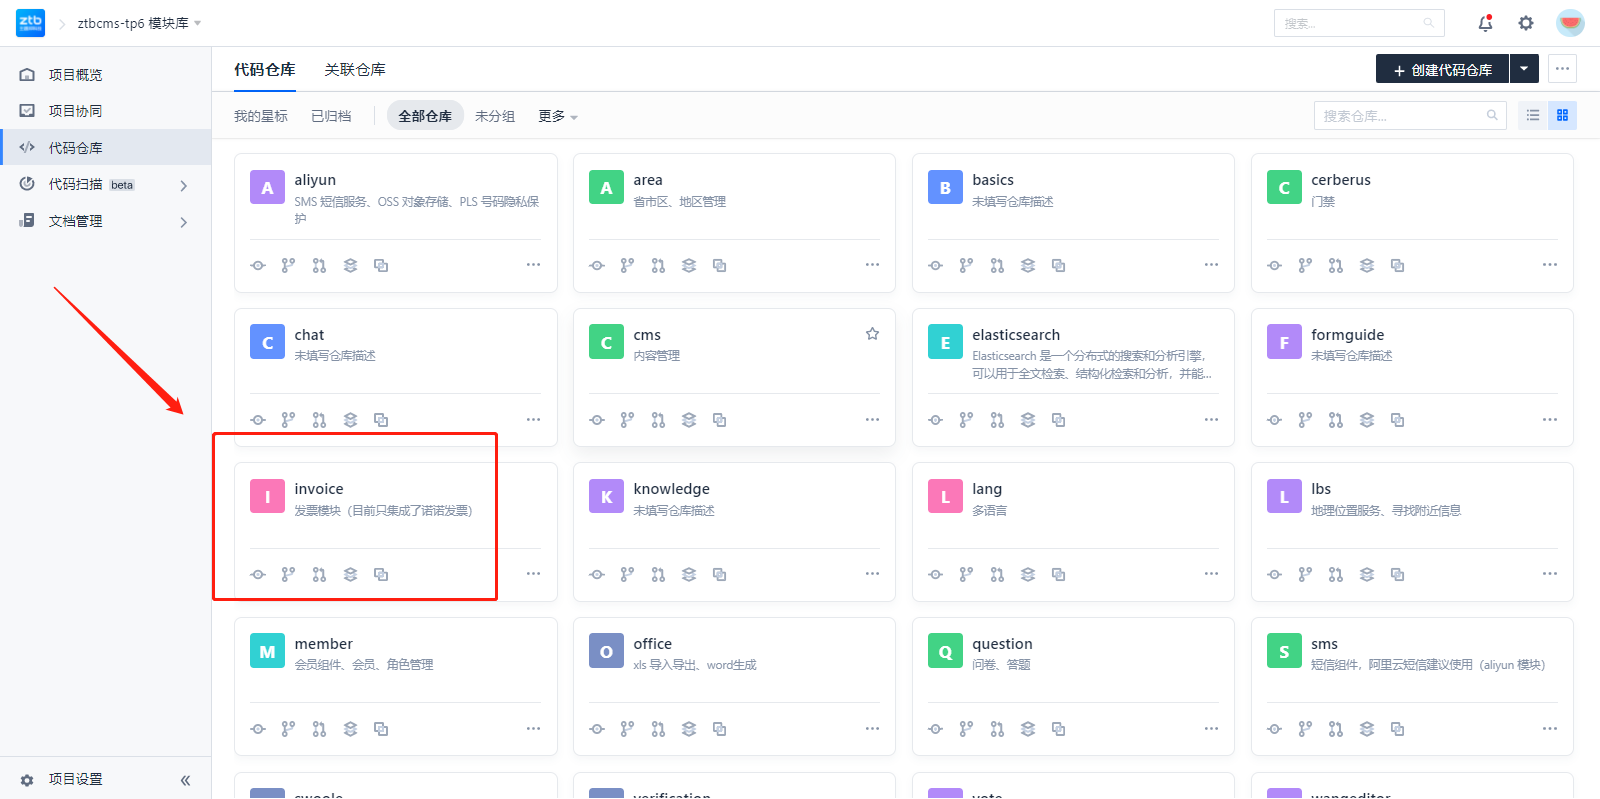
Task: Open ztbcms-tp6 模块库 project dropdown
Action: (x=139, y=23)
